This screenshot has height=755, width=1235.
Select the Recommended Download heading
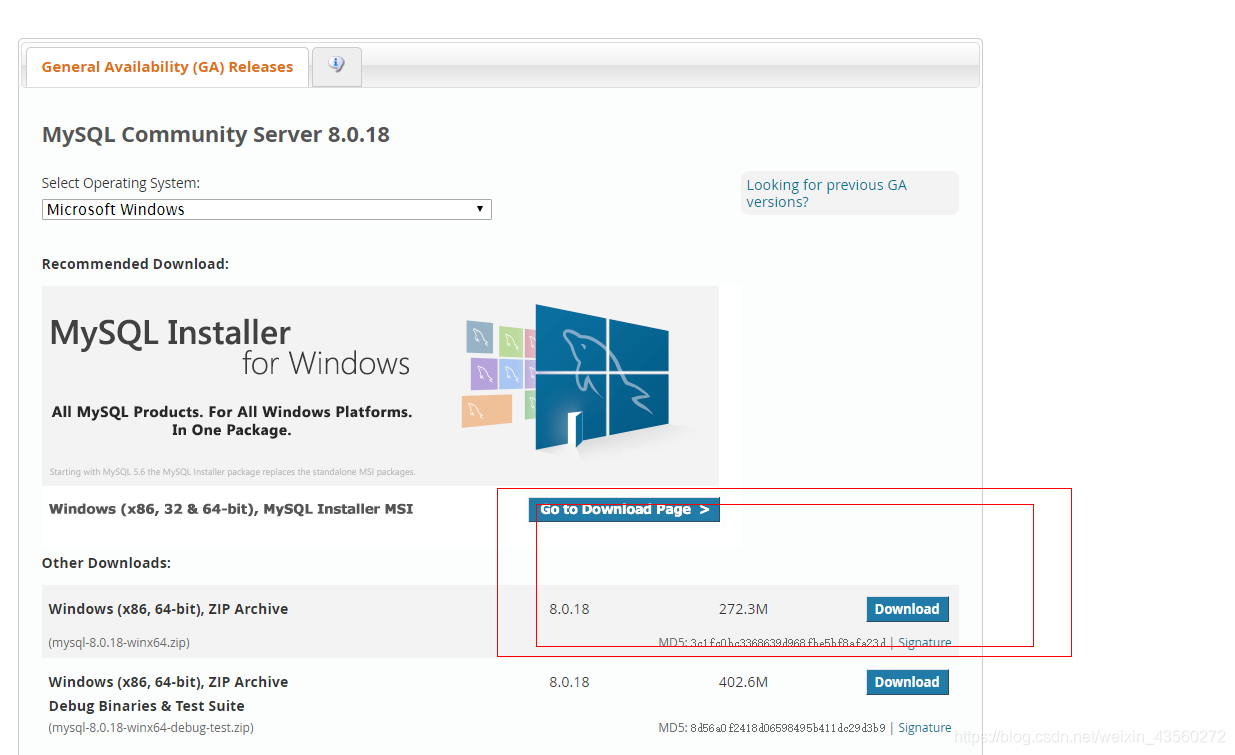[135, 264]
